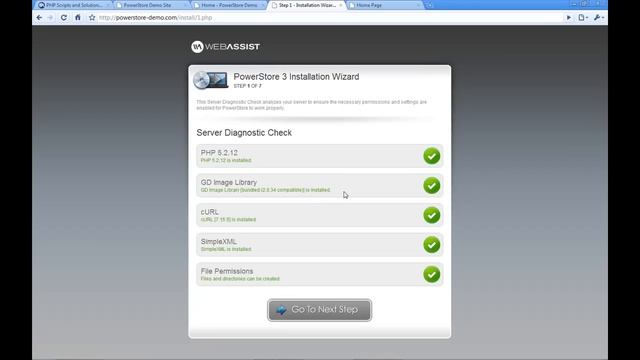The width and height of the screenshot is (640, 360).
Task: Click the go arrow next to address bar
Action: [x=569, y=18]
